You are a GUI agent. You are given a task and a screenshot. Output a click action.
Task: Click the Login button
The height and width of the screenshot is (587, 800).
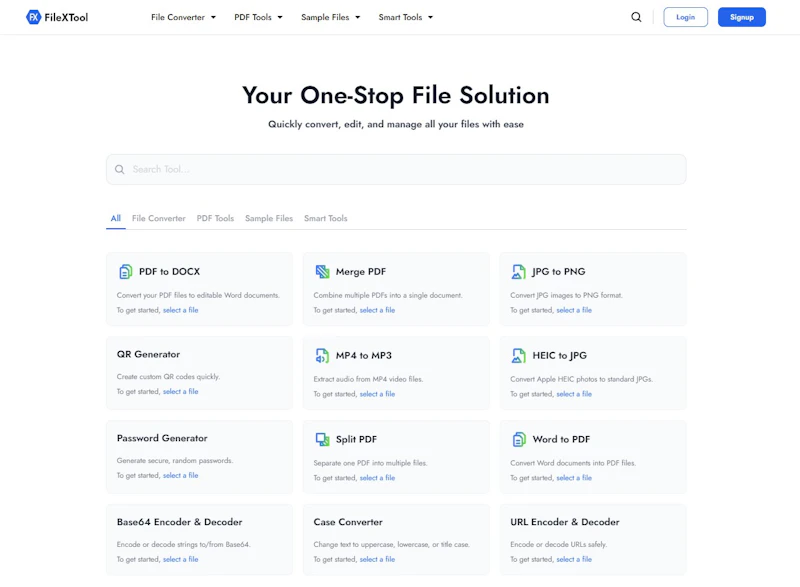[685, 17]
